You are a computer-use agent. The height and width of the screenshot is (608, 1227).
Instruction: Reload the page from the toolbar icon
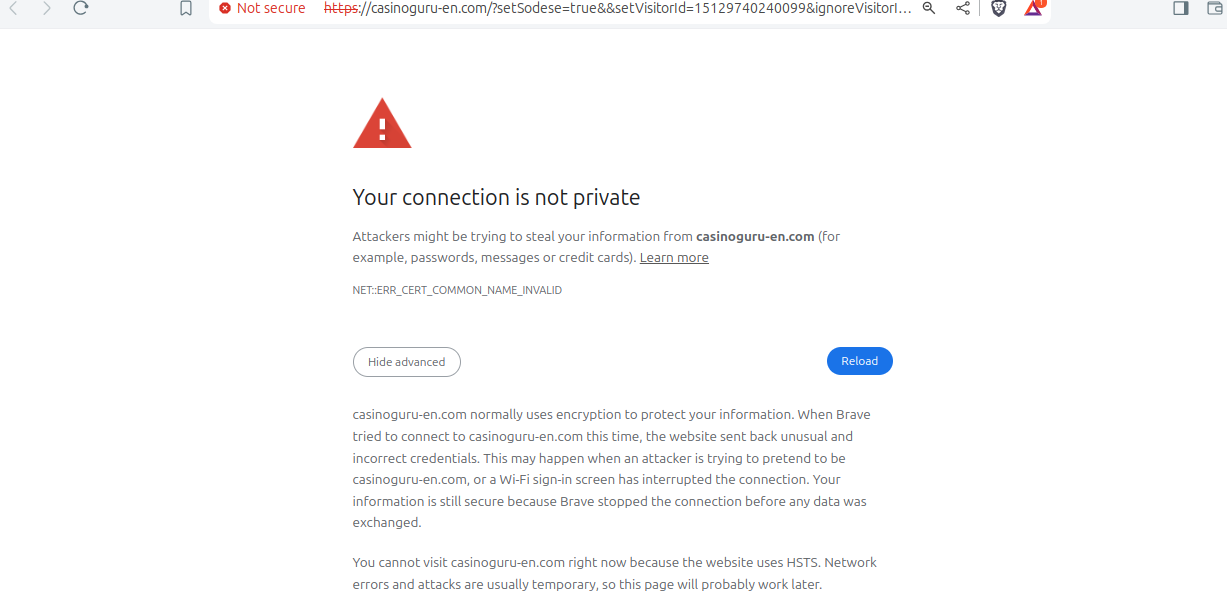[81, 8]
